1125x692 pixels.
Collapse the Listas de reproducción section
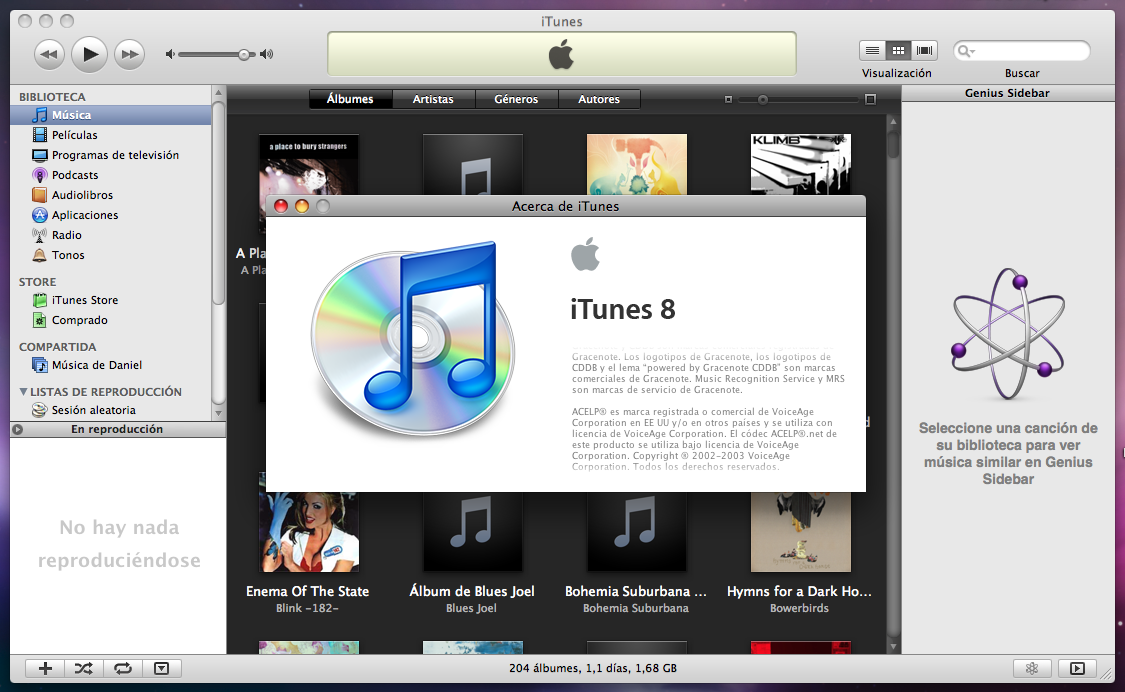click(24, 392)
